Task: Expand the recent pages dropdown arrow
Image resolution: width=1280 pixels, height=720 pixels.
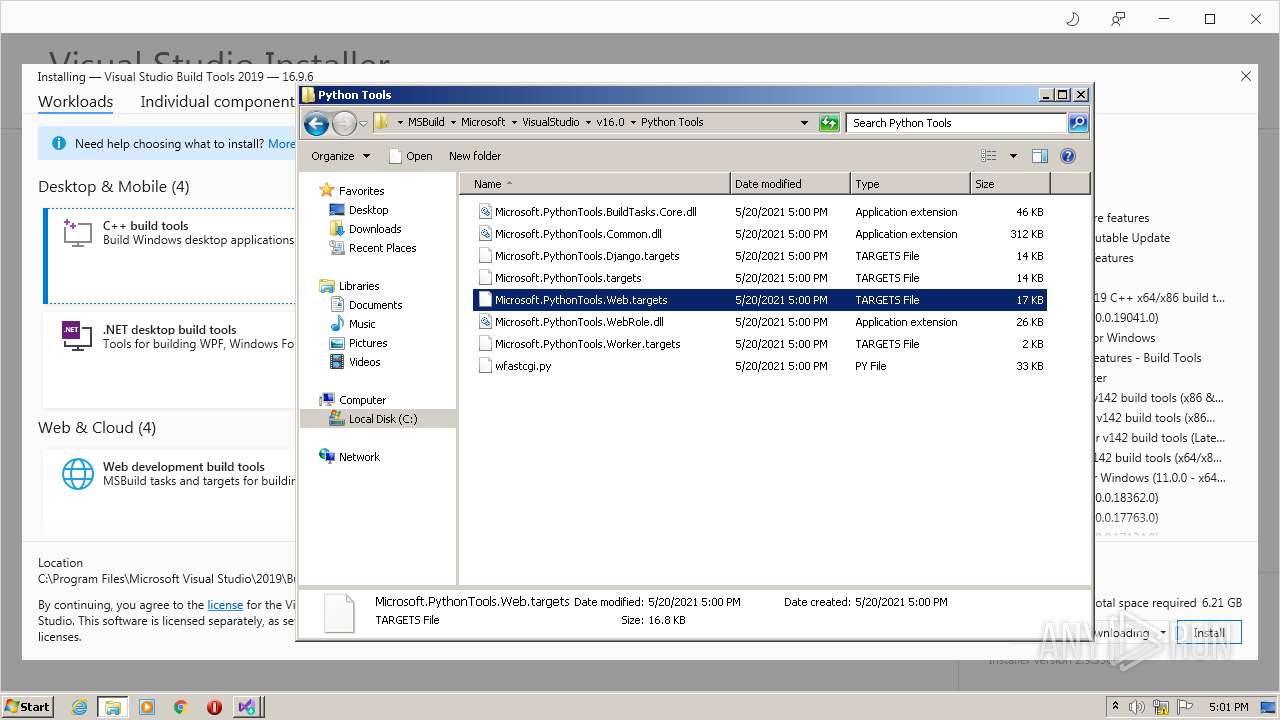Action: point(363,123)
